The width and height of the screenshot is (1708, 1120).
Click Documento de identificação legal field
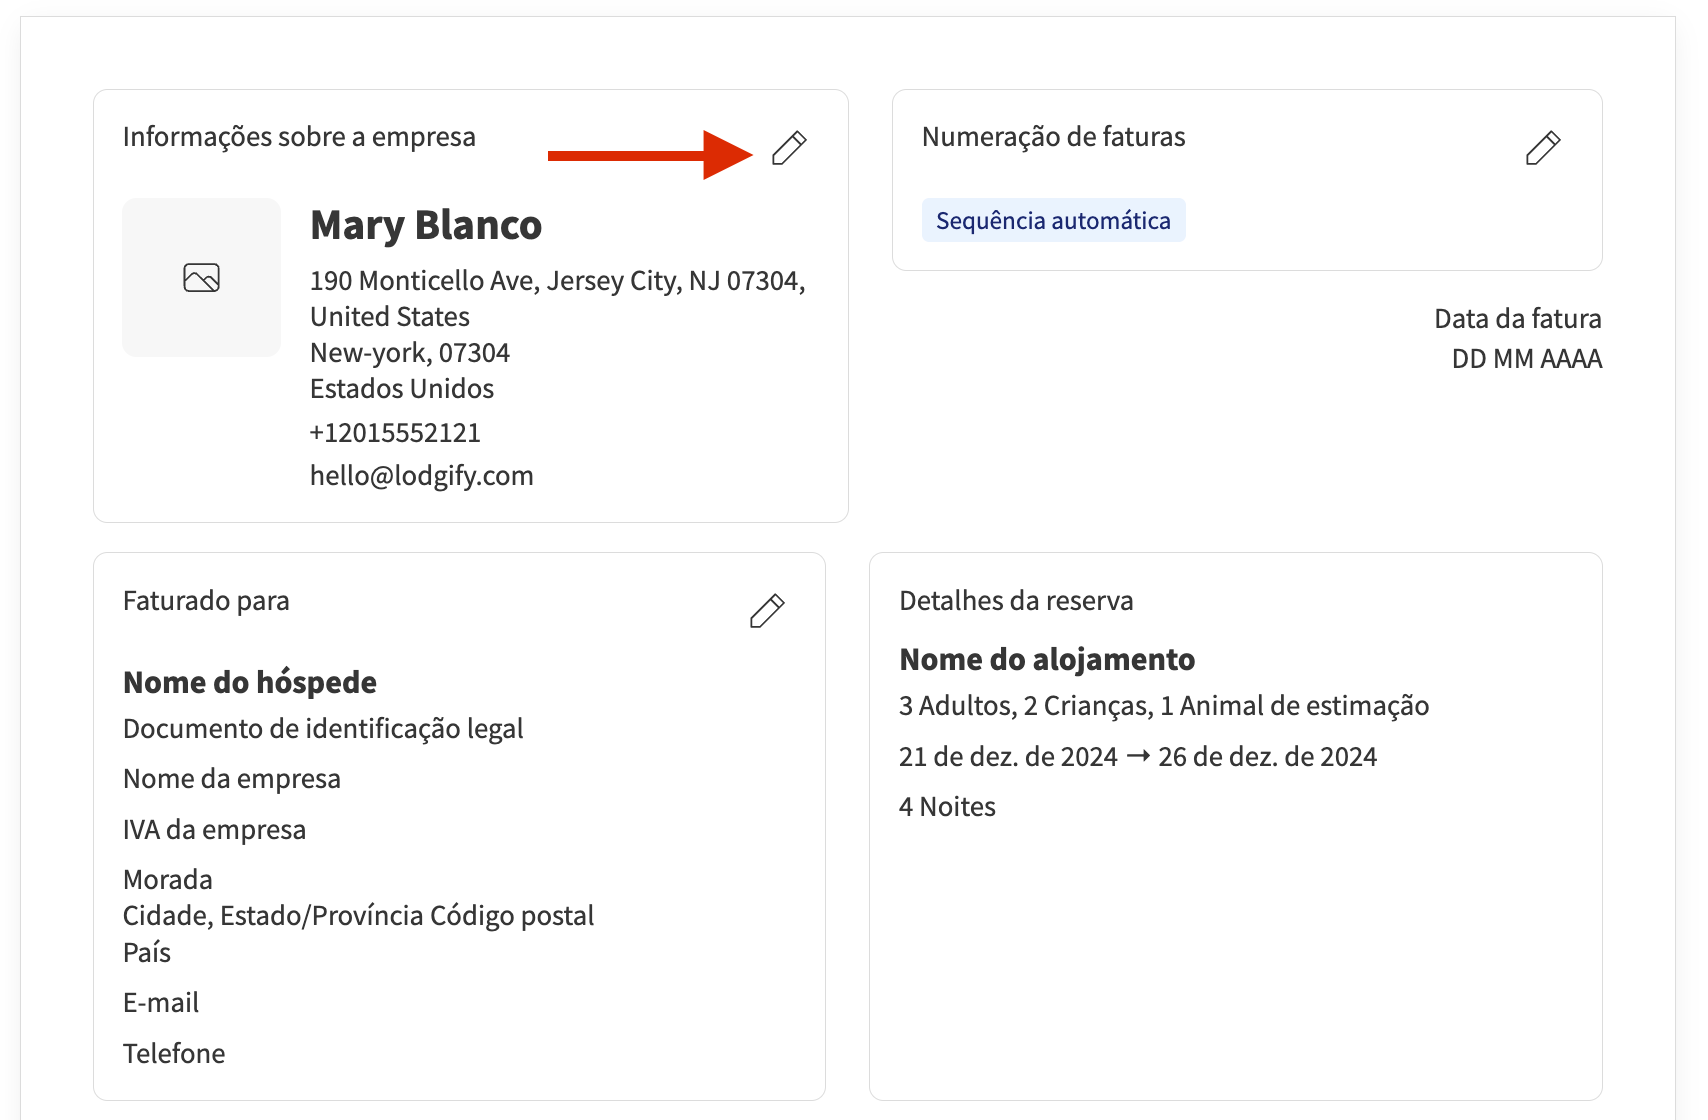(323, 729)
